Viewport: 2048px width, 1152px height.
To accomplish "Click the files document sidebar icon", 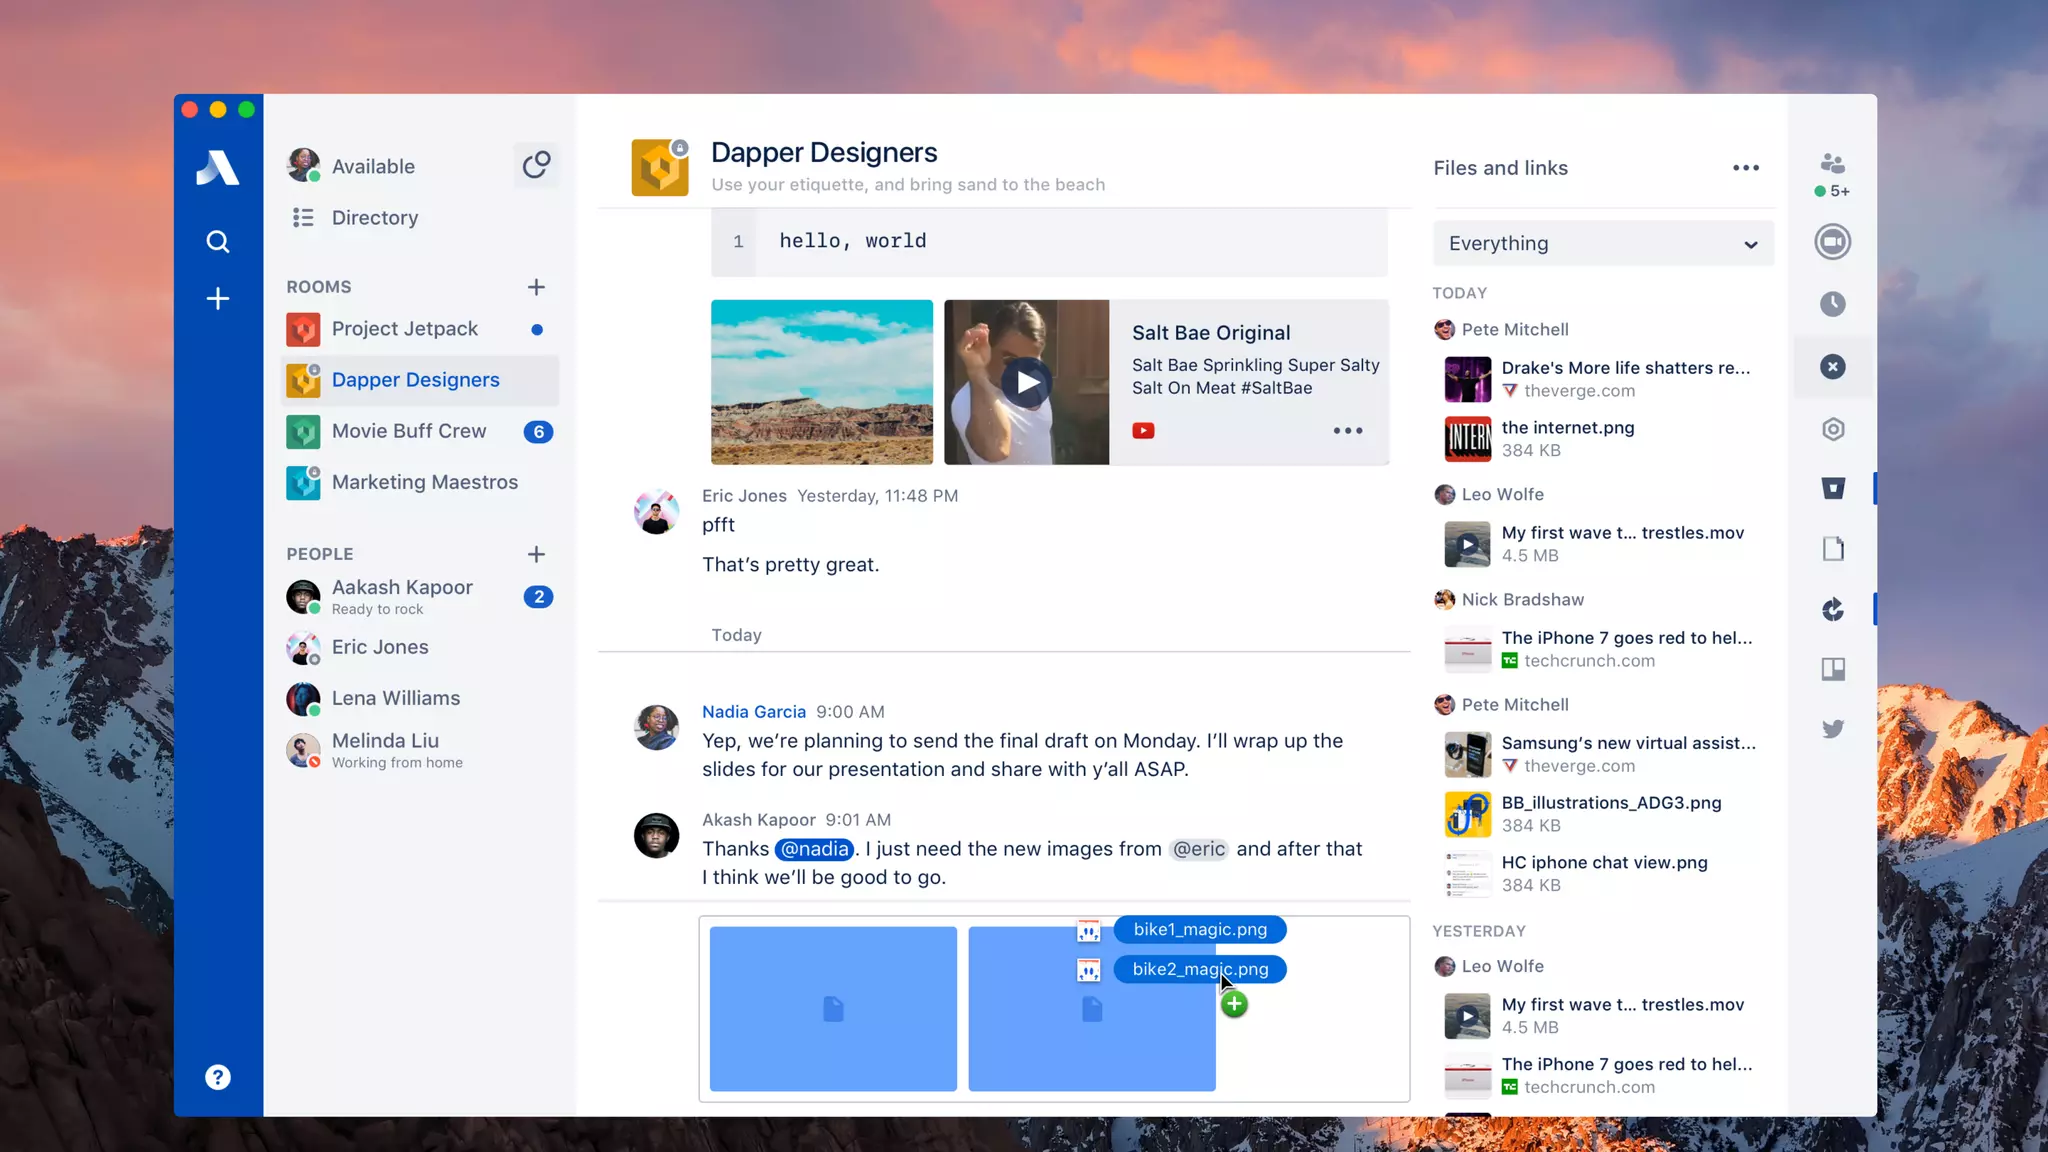I will click(x=1832, y=549).
